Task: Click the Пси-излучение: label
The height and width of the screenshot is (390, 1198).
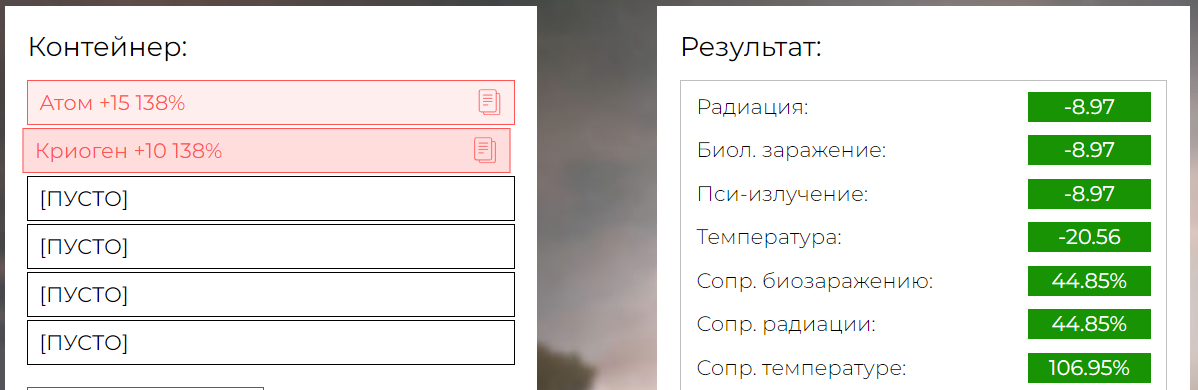Action: coord(782,194)
